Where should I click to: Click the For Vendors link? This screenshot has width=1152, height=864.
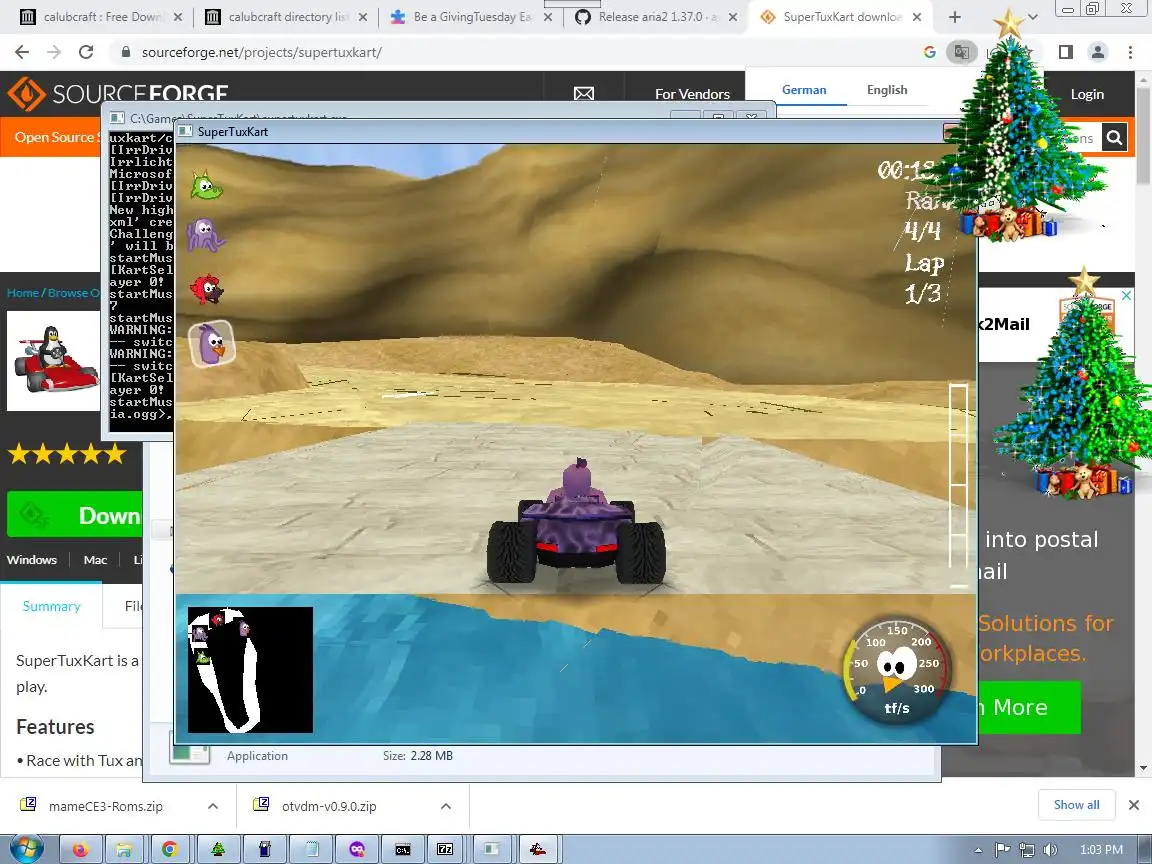tap(692, 94)
